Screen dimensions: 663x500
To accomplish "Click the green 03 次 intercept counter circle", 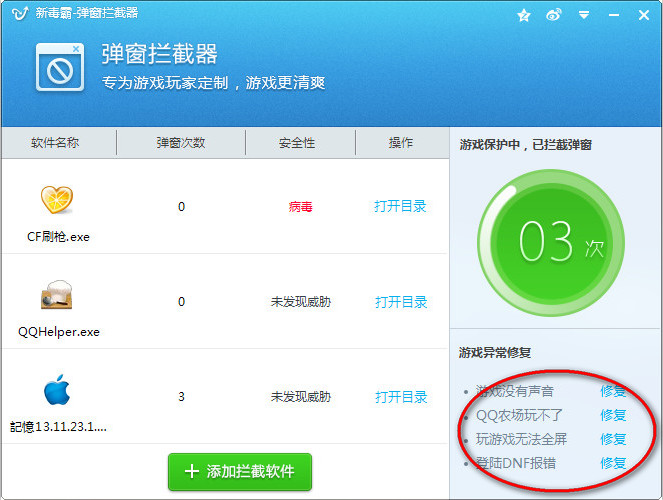I will (551, 243).
